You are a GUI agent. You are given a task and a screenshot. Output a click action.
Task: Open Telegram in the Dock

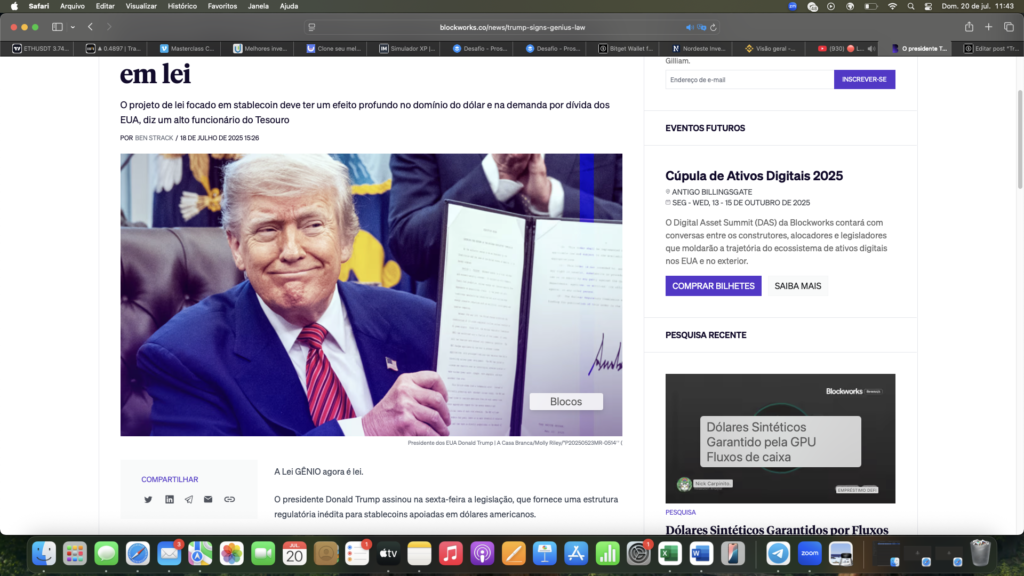pos(778,554)
